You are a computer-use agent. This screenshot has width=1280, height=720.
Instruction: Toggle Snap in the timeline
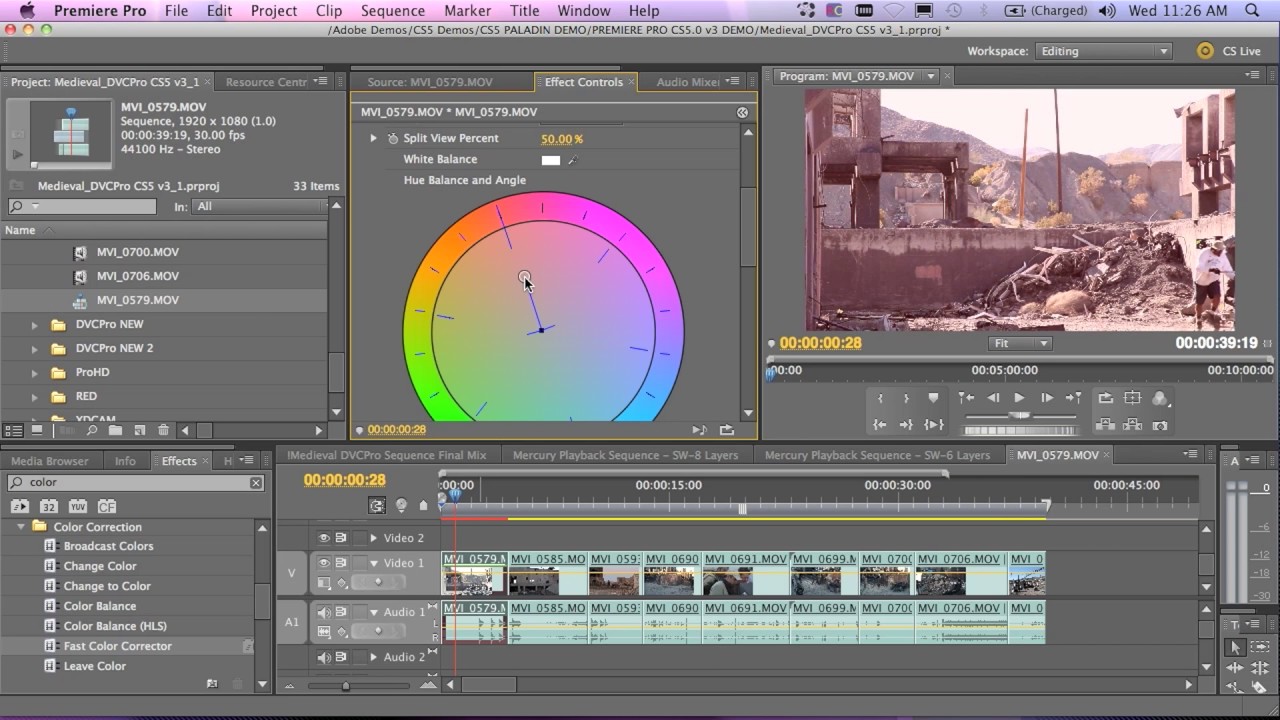coord(377,506)
